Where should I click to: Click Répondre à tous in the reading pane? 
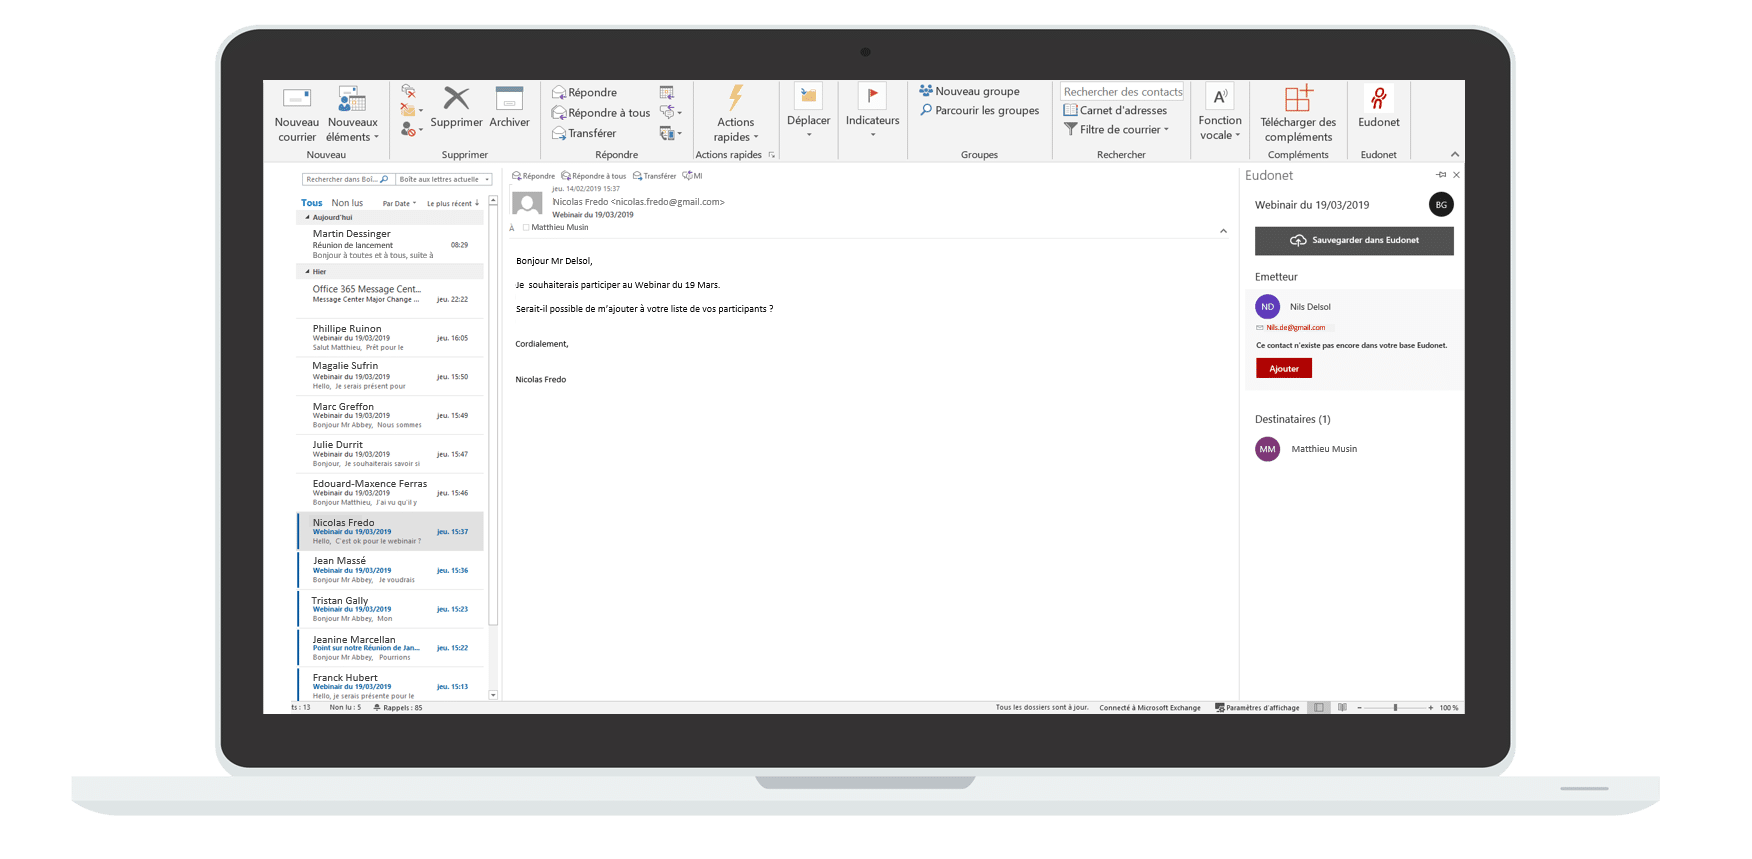[594, 176]
